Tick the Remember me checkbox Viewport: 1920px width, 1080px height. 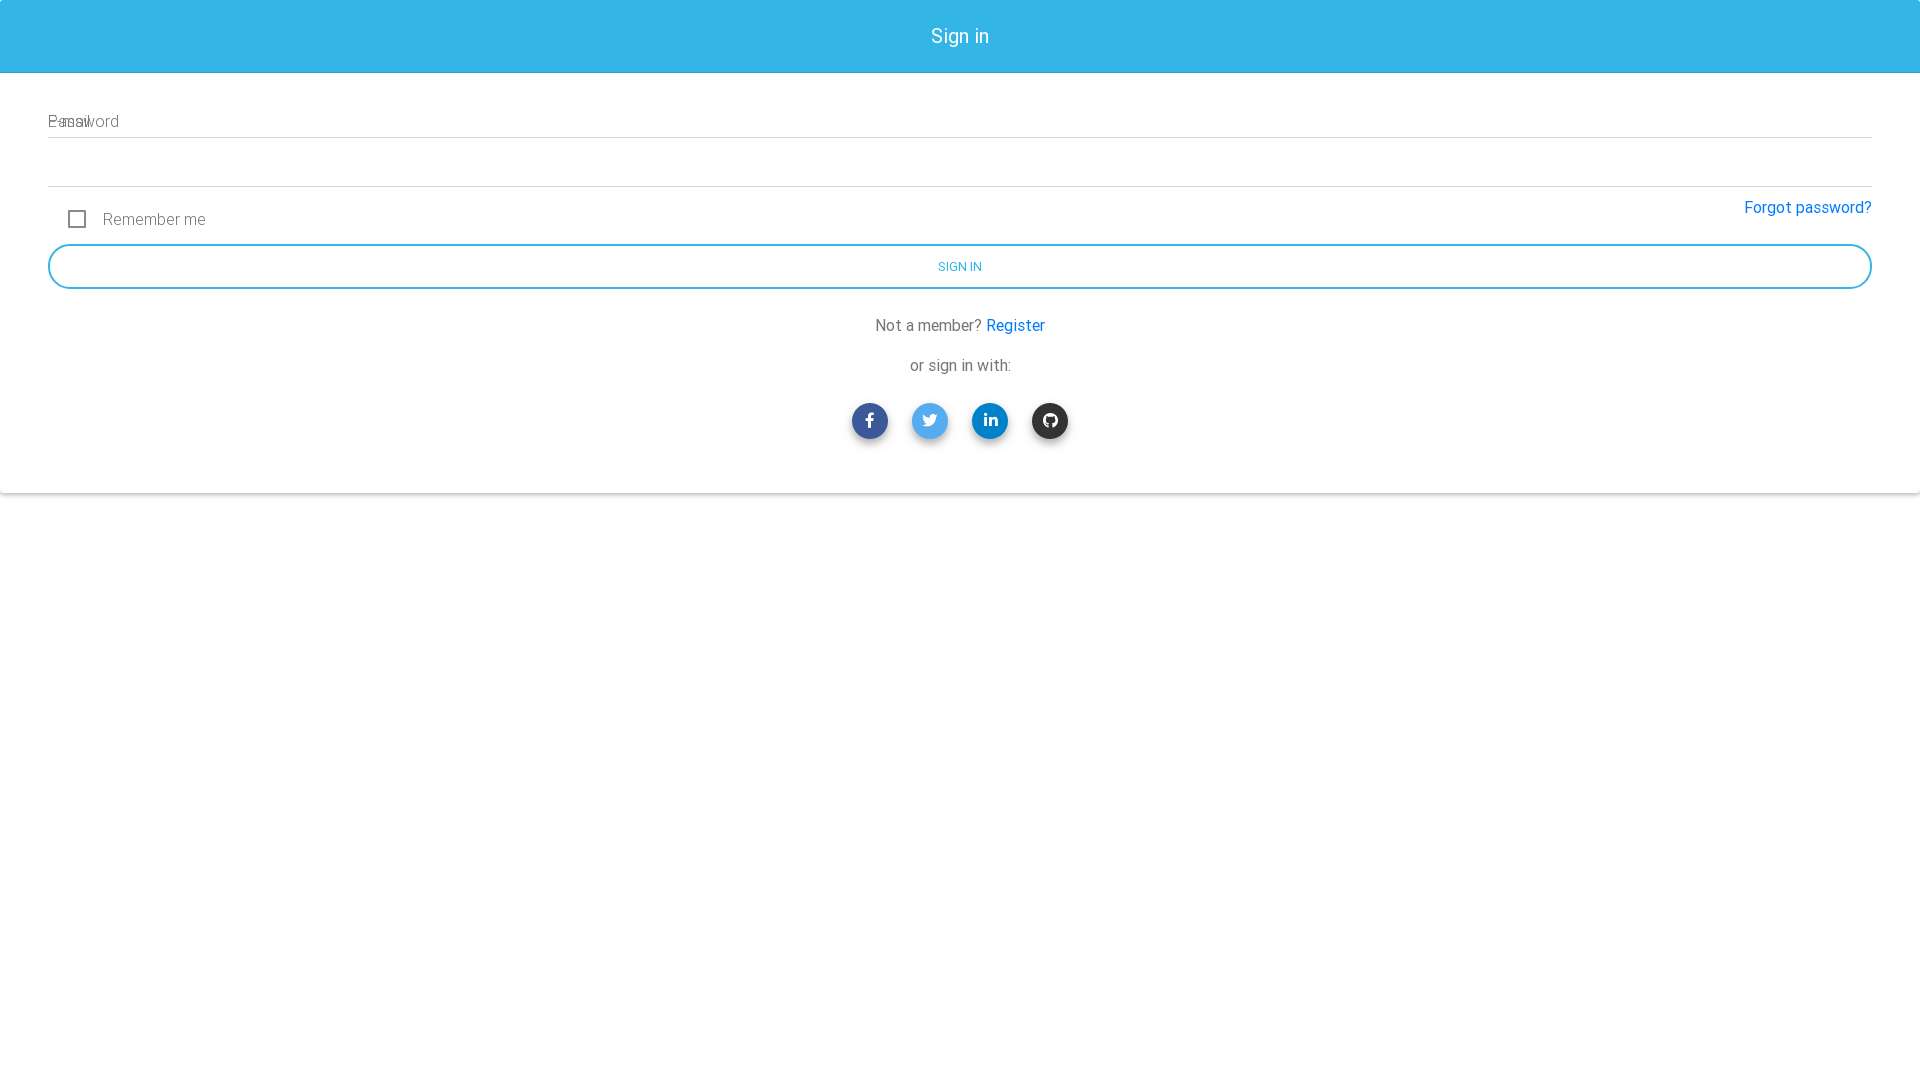[77, 219]
